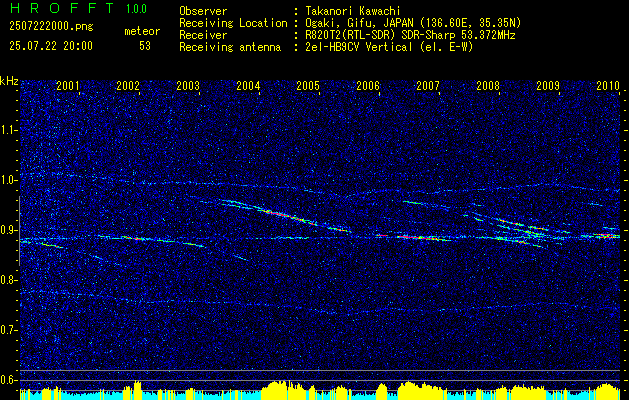Viewport: 629px width, 400px height.
Task: Click the meteor count value 53
Action: tap(145, 46)
